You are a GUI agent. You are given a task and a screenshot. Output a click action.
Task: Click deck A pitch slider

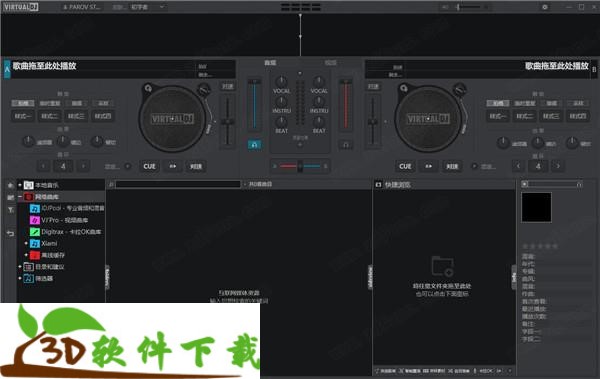[x=228, y=121]
